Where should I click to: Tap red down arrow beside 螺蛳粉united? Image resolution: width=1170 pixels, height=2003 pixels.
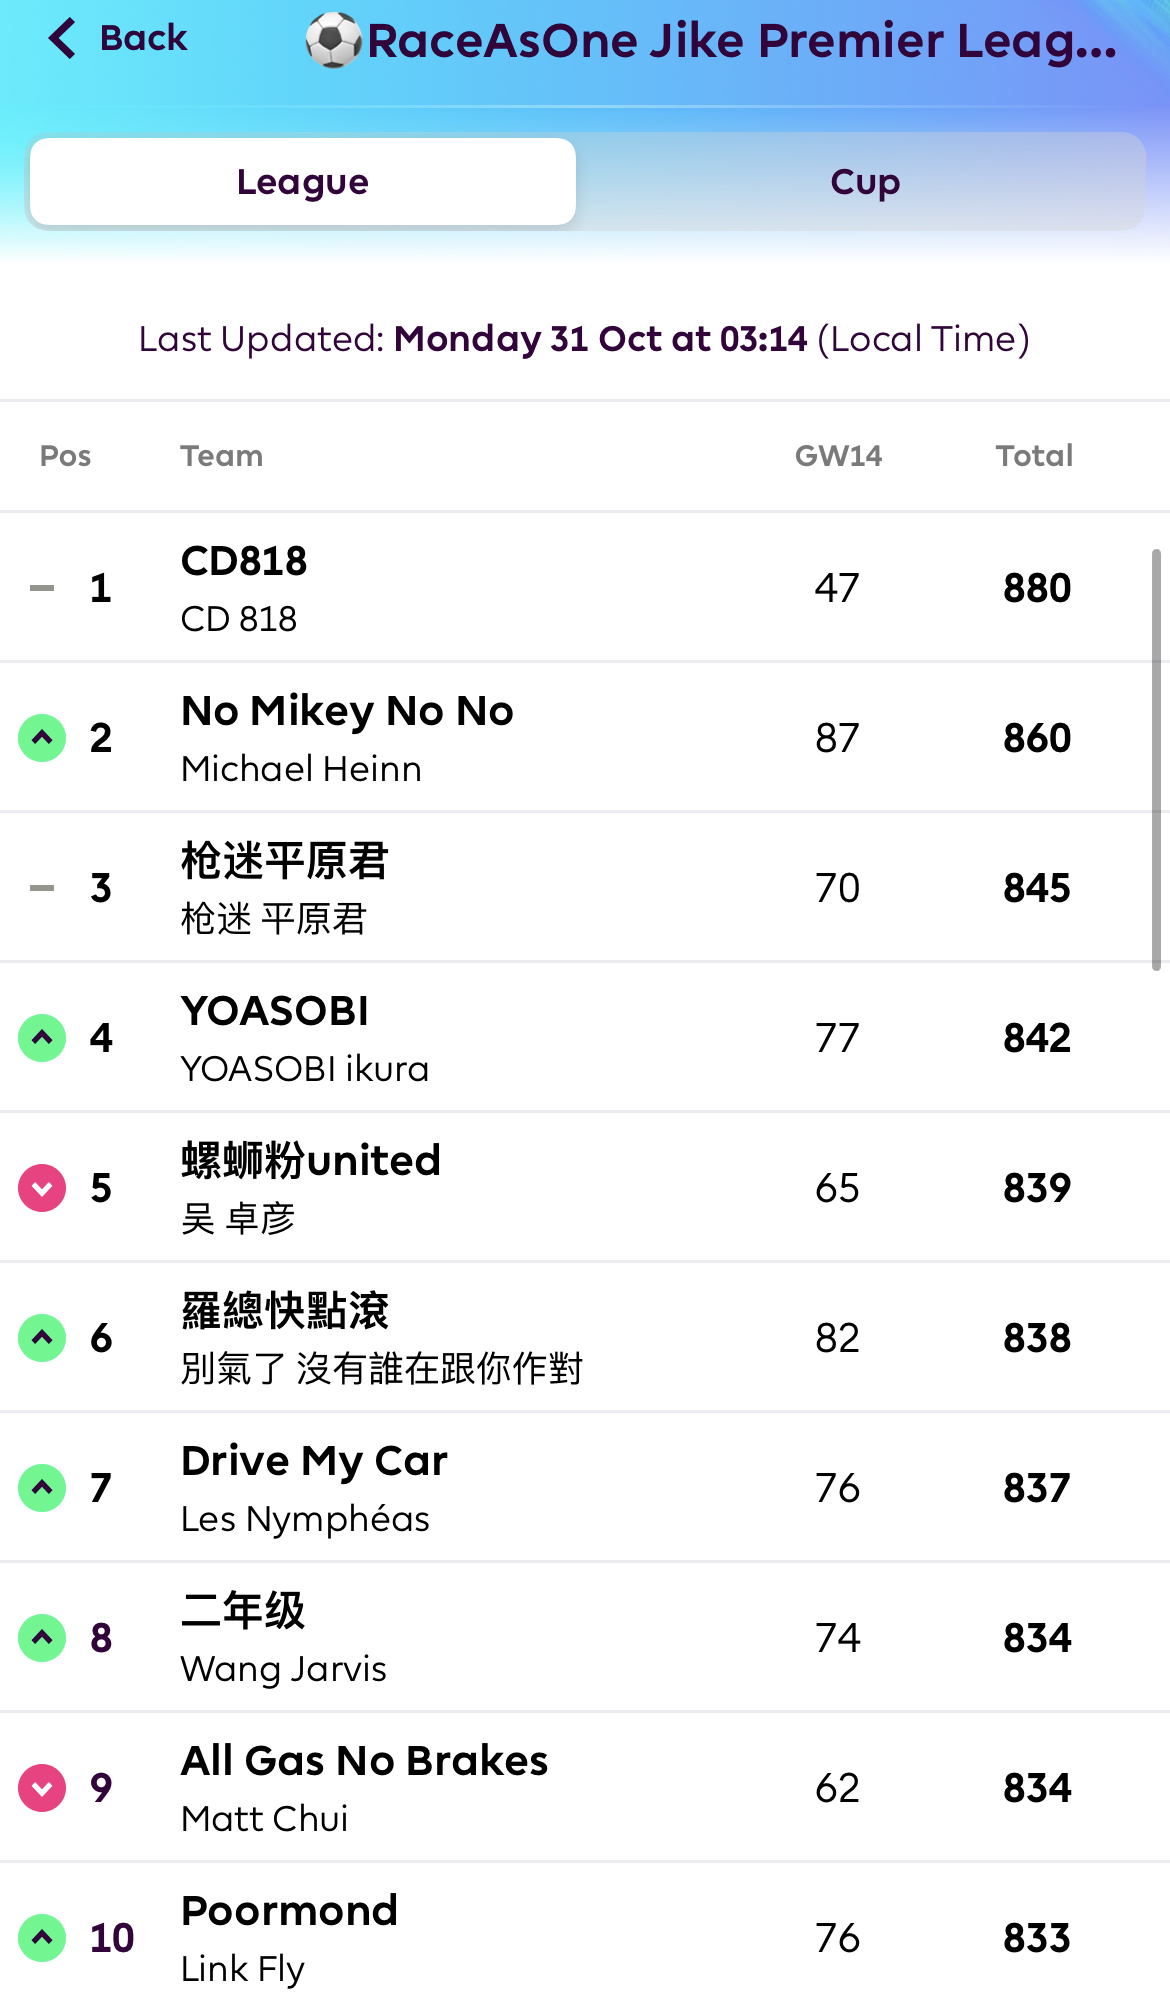coord(42,1188)
